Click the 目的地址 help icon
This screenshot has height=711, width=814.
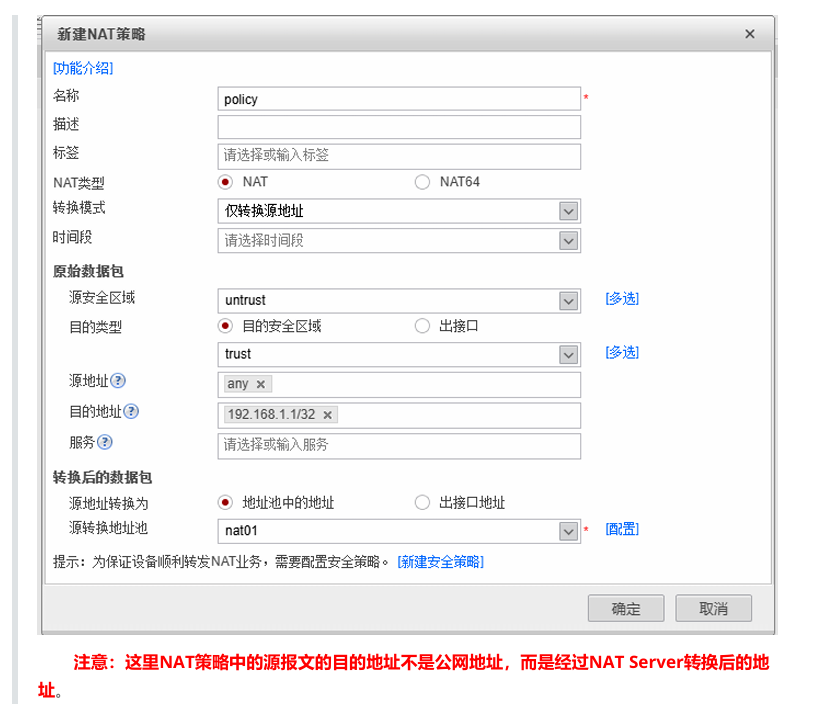[x=131, y=412]
